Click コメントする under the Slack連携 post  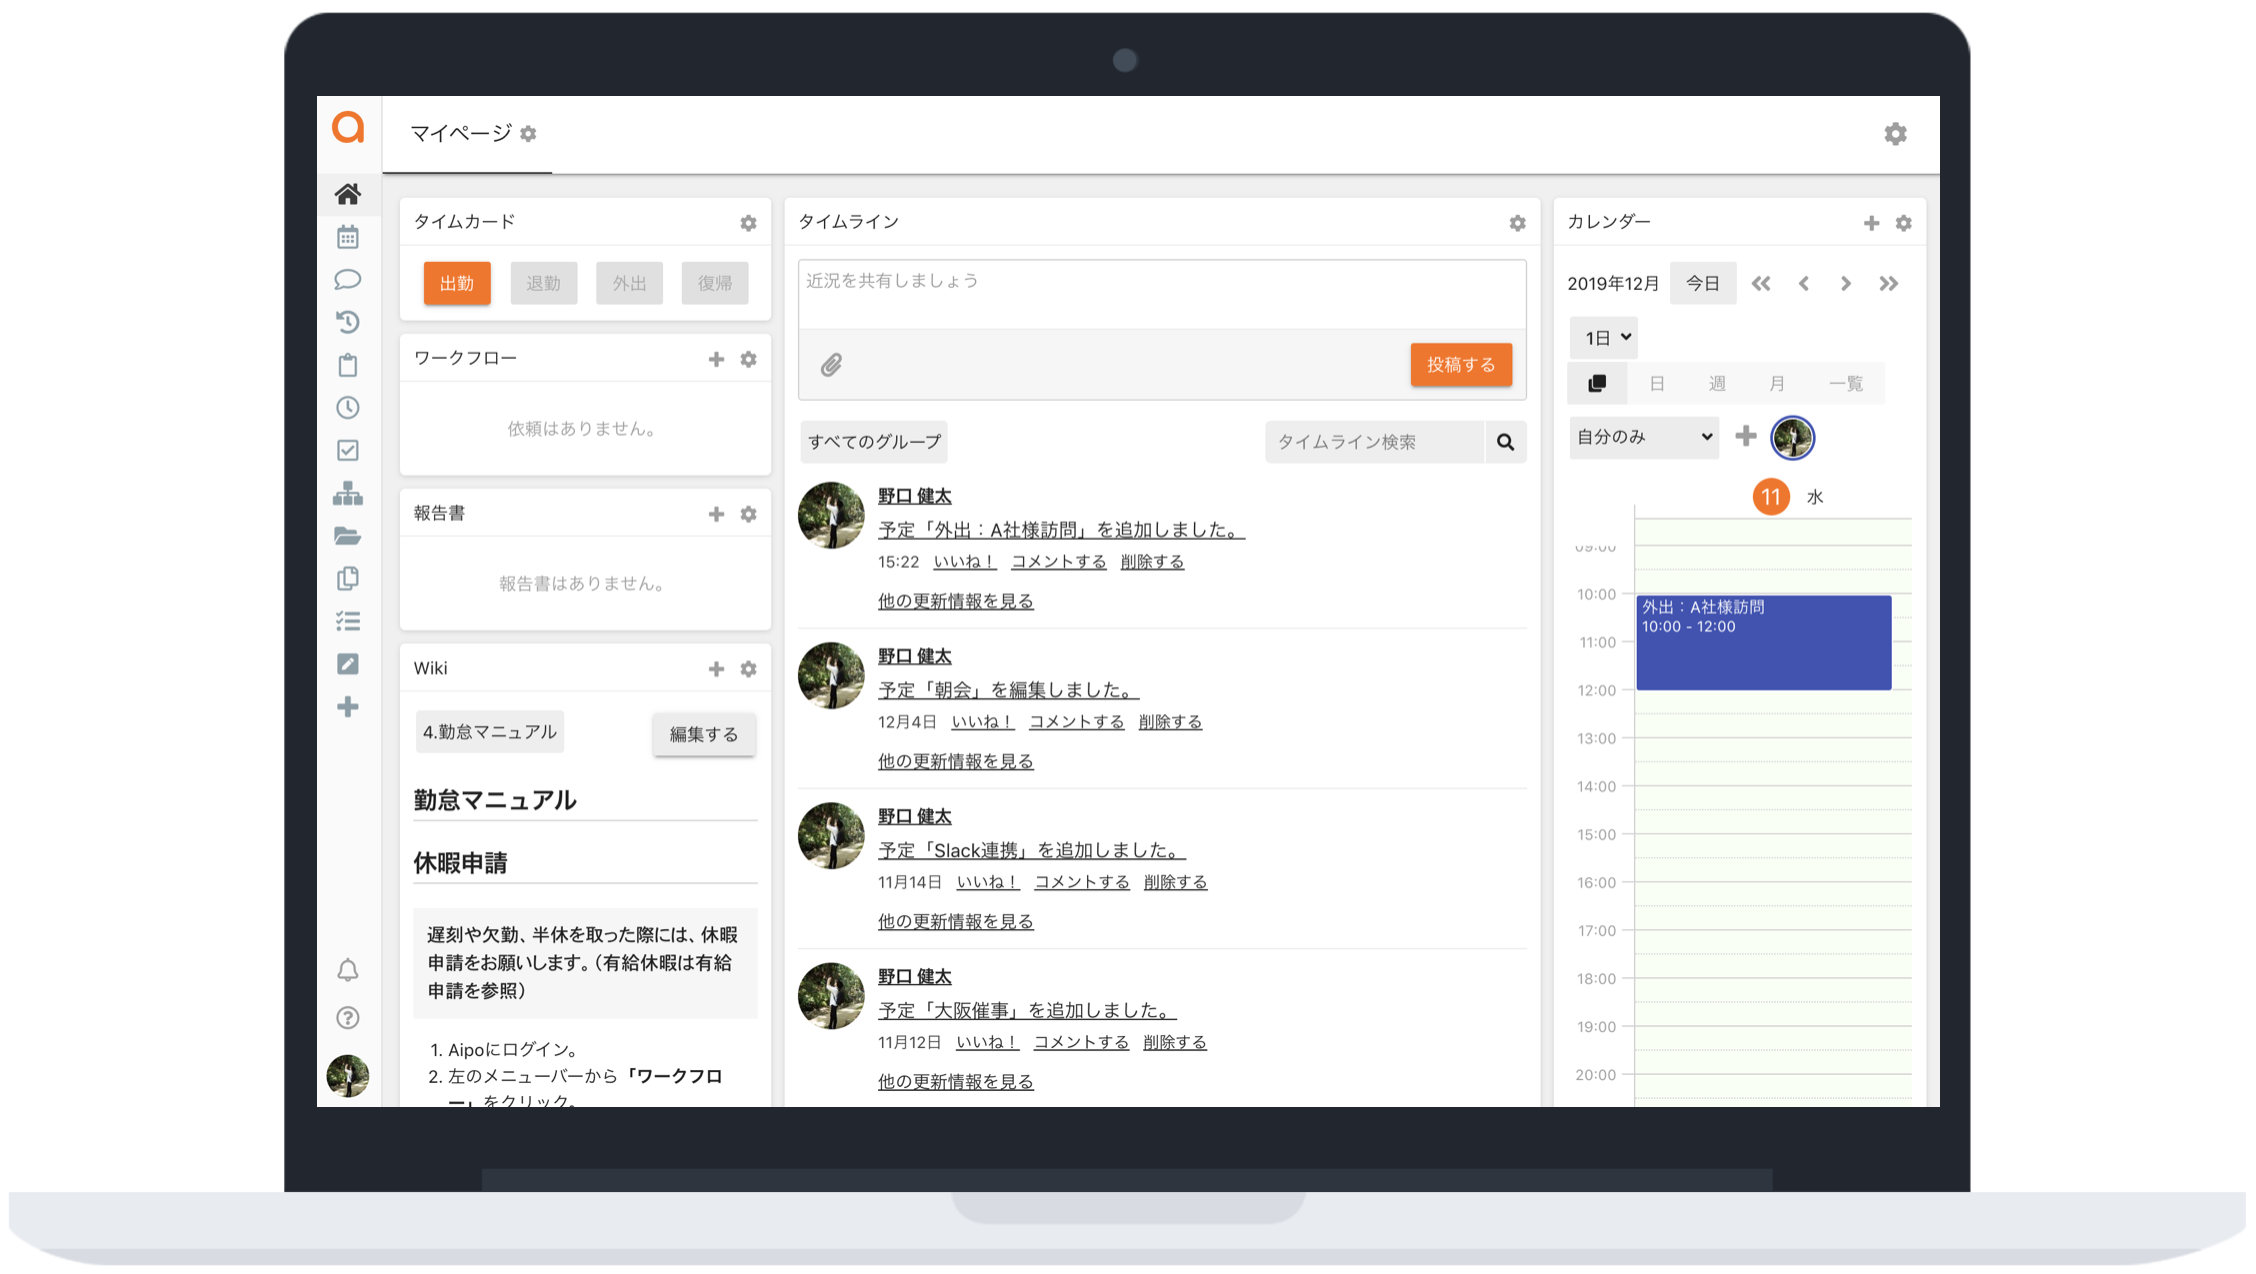coord(1081,882)
